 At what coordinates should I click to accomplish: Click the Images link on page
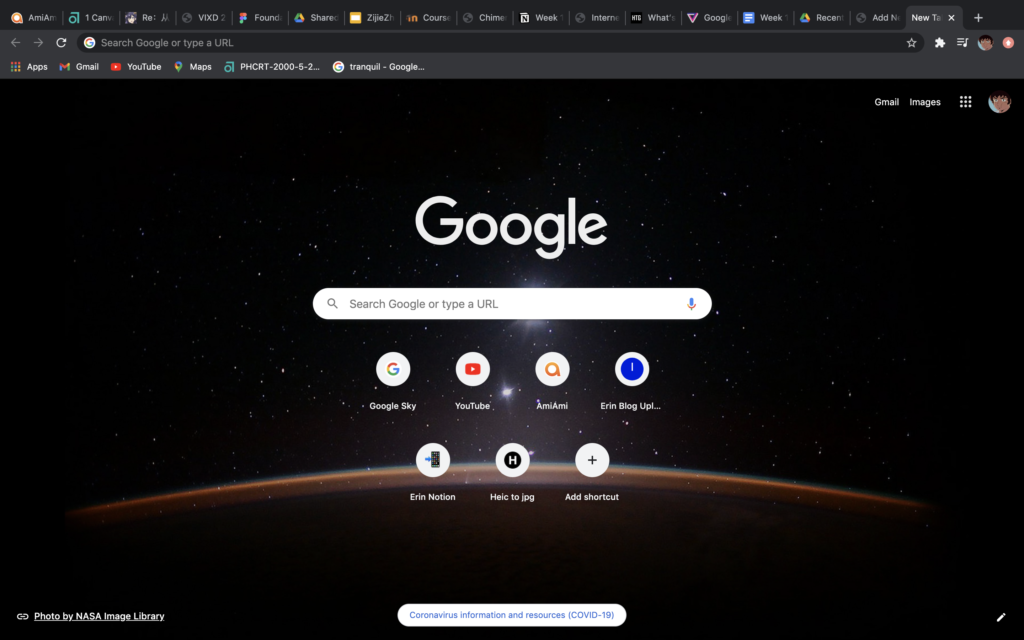click(x=925, y=102)
